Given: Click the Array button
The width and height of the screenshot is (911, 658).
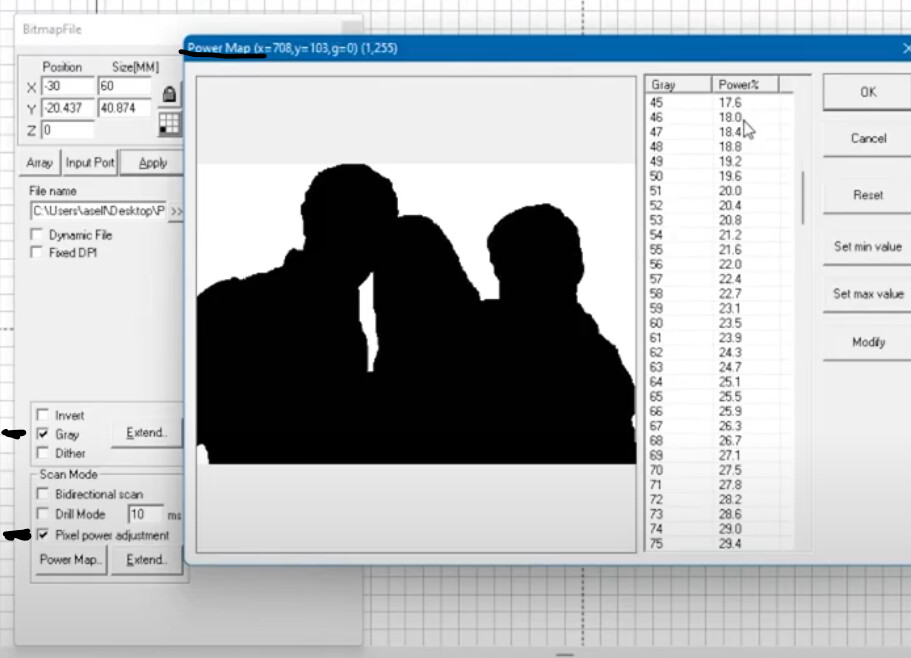Looking at the screenshot, I should [40, 163].
